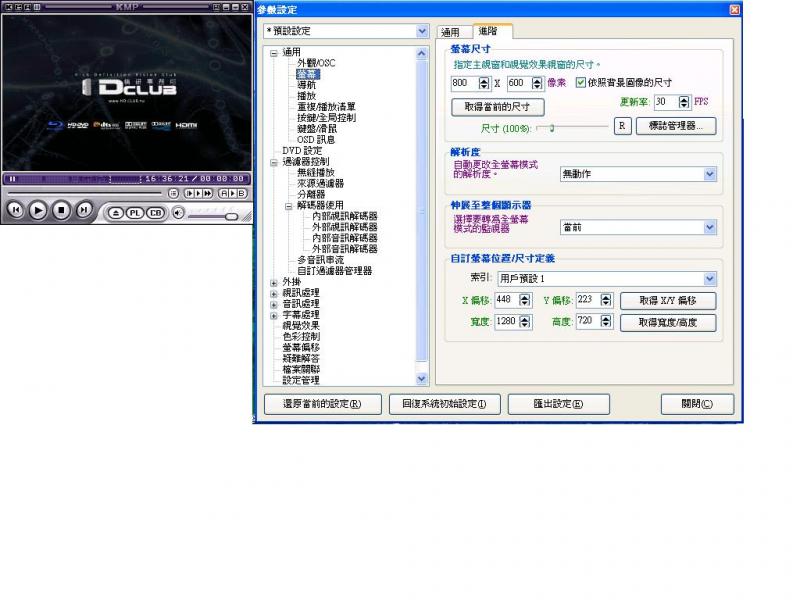Select 導航 in the settings tree
This screenshot has width=800, height=600.
pos(307,85)
